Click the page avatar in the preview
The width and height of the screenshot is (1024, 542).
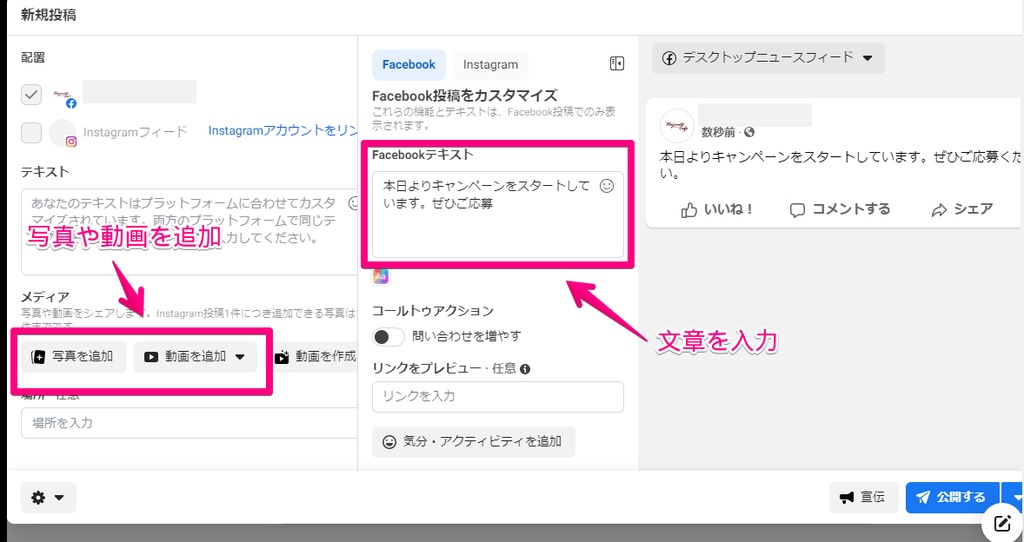tap(677, 125)
